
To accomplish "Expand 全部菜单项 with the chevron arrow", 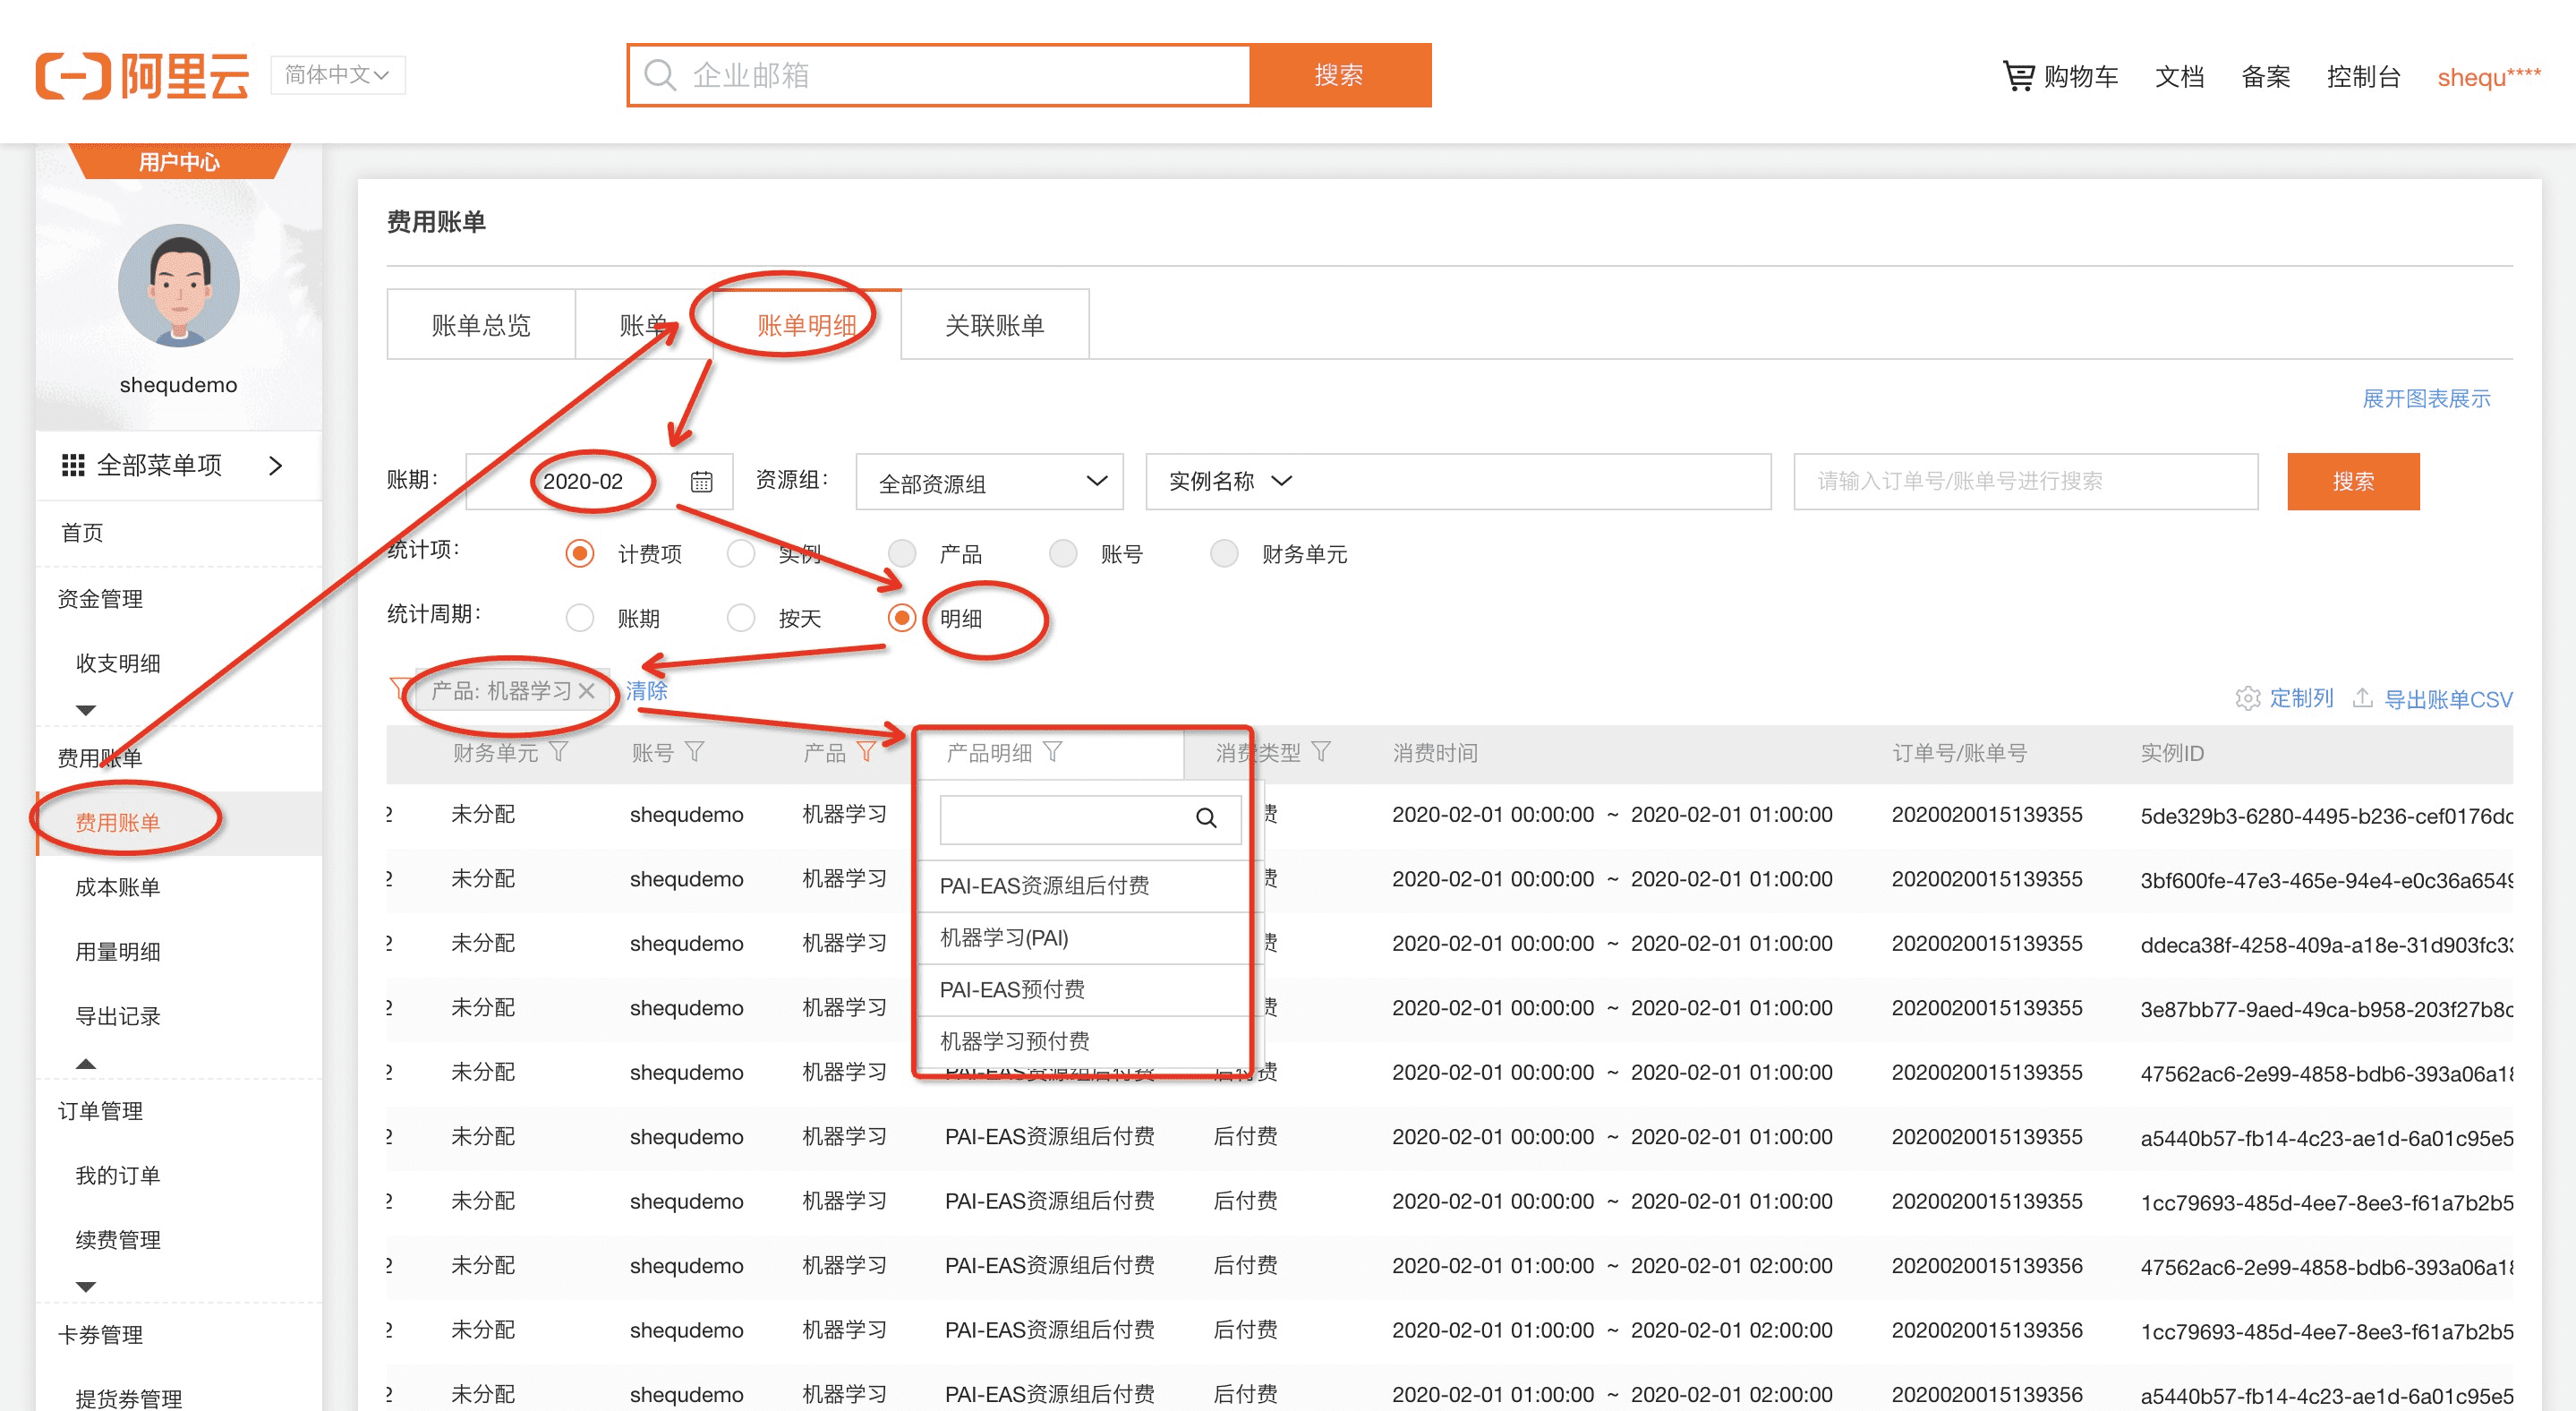I will point(276,465).
